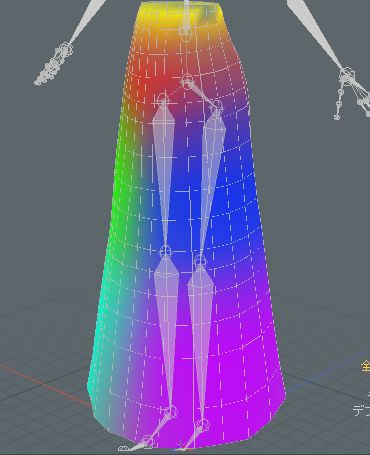Click the screen-right ankle joint
370x455 pixels.
(202, 425)
